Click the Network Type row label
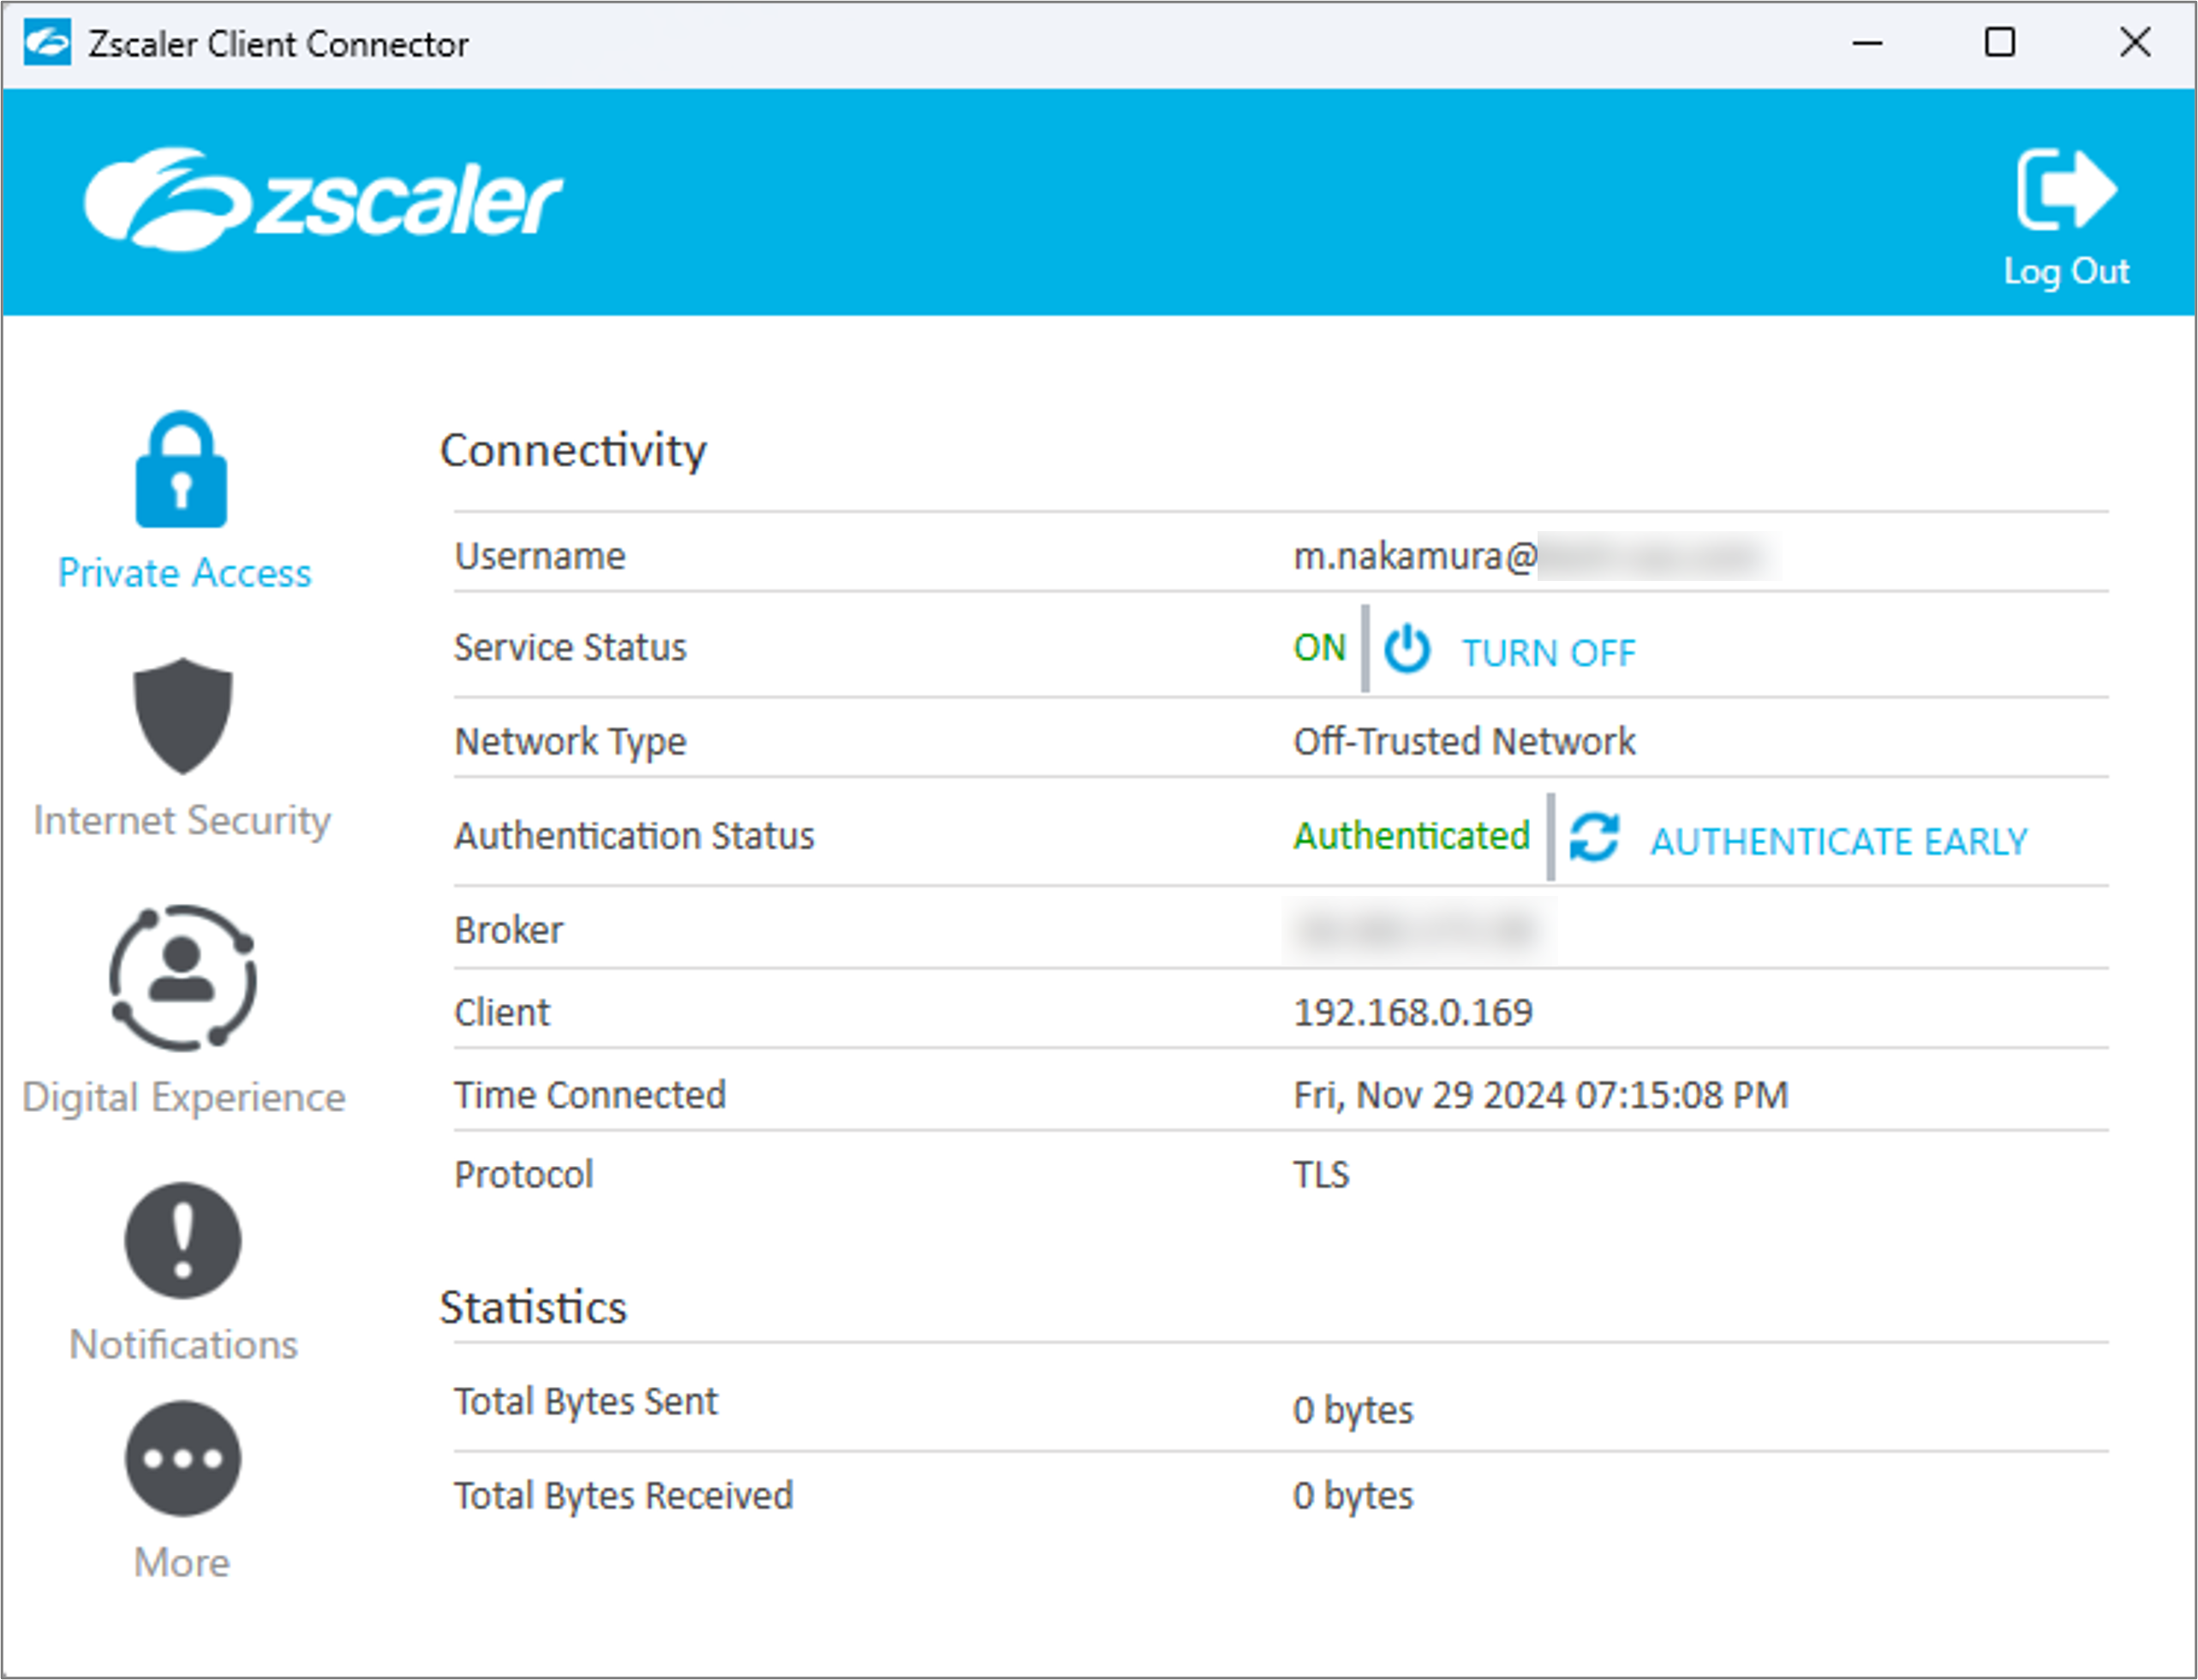 (570, 742)
